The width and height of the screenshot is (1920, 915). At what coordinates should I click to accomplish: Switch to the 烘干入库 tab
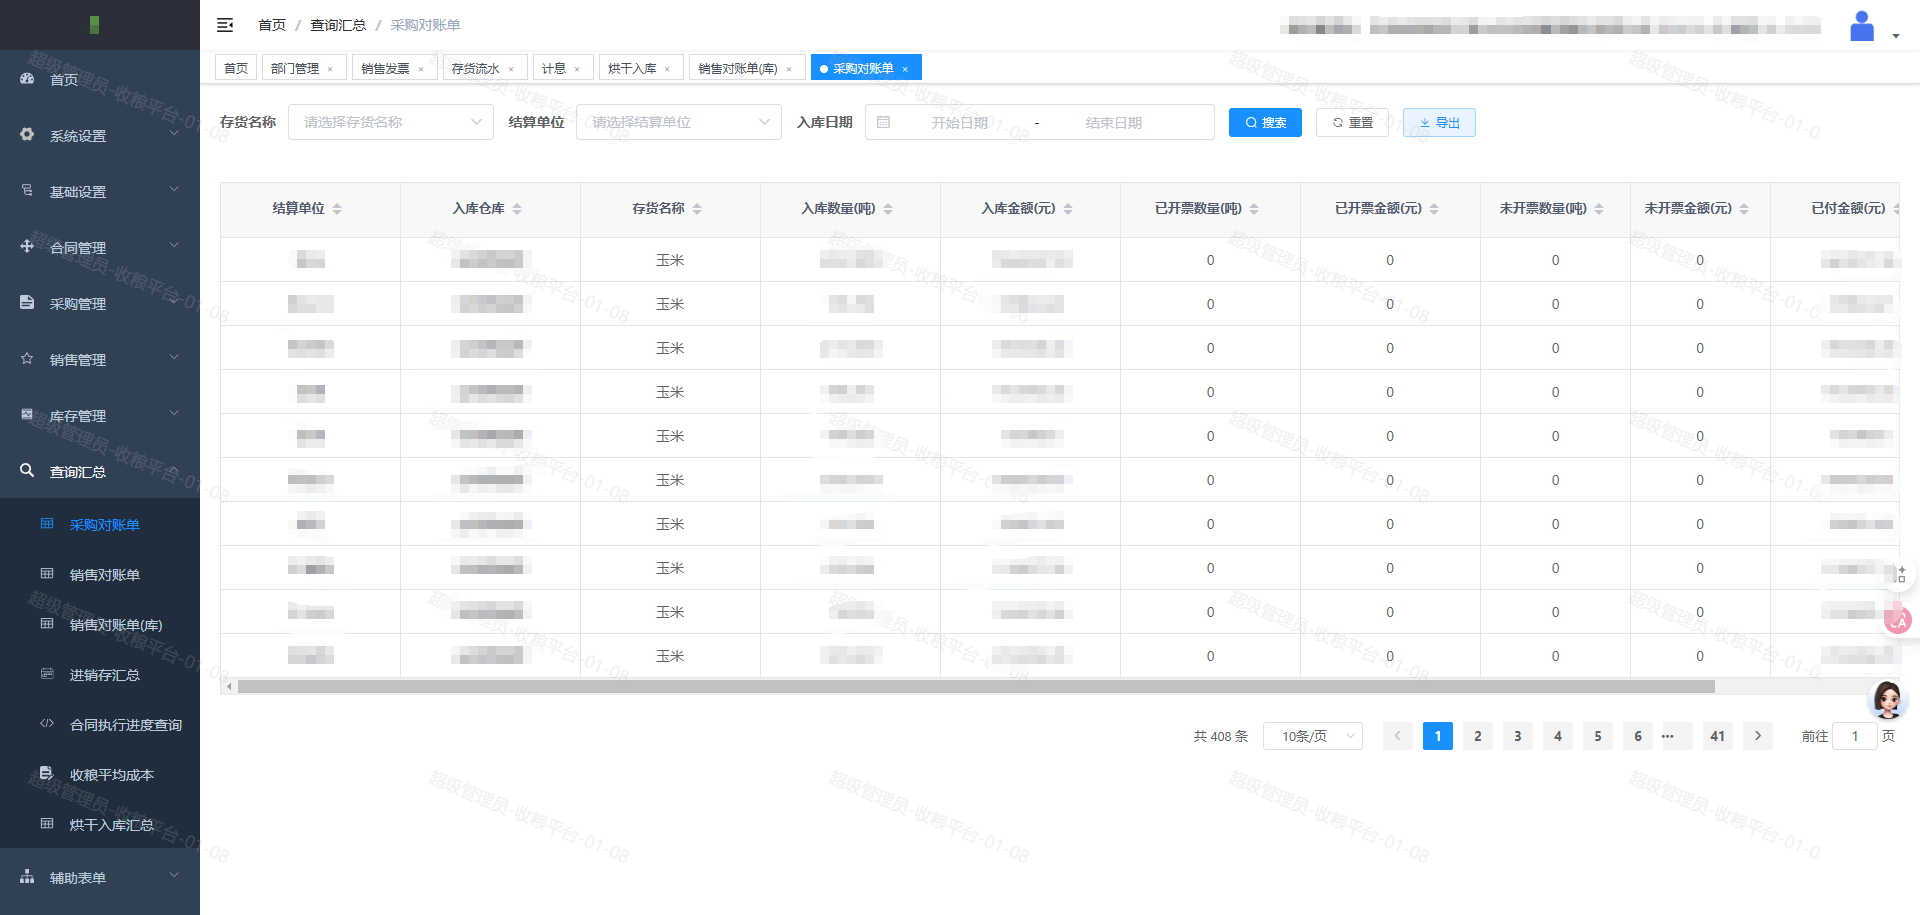633,67
